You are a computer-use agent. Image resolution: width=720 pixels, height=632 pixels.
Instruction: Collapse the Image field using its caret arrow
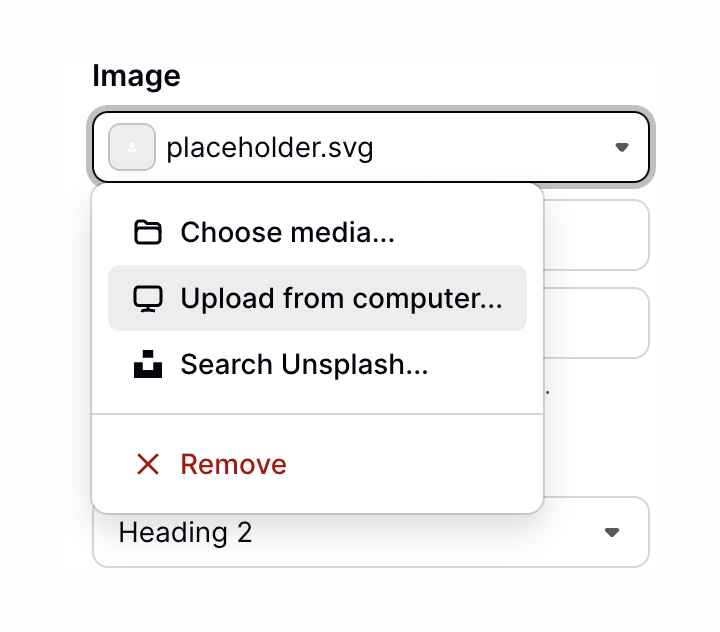click(621, 148)
